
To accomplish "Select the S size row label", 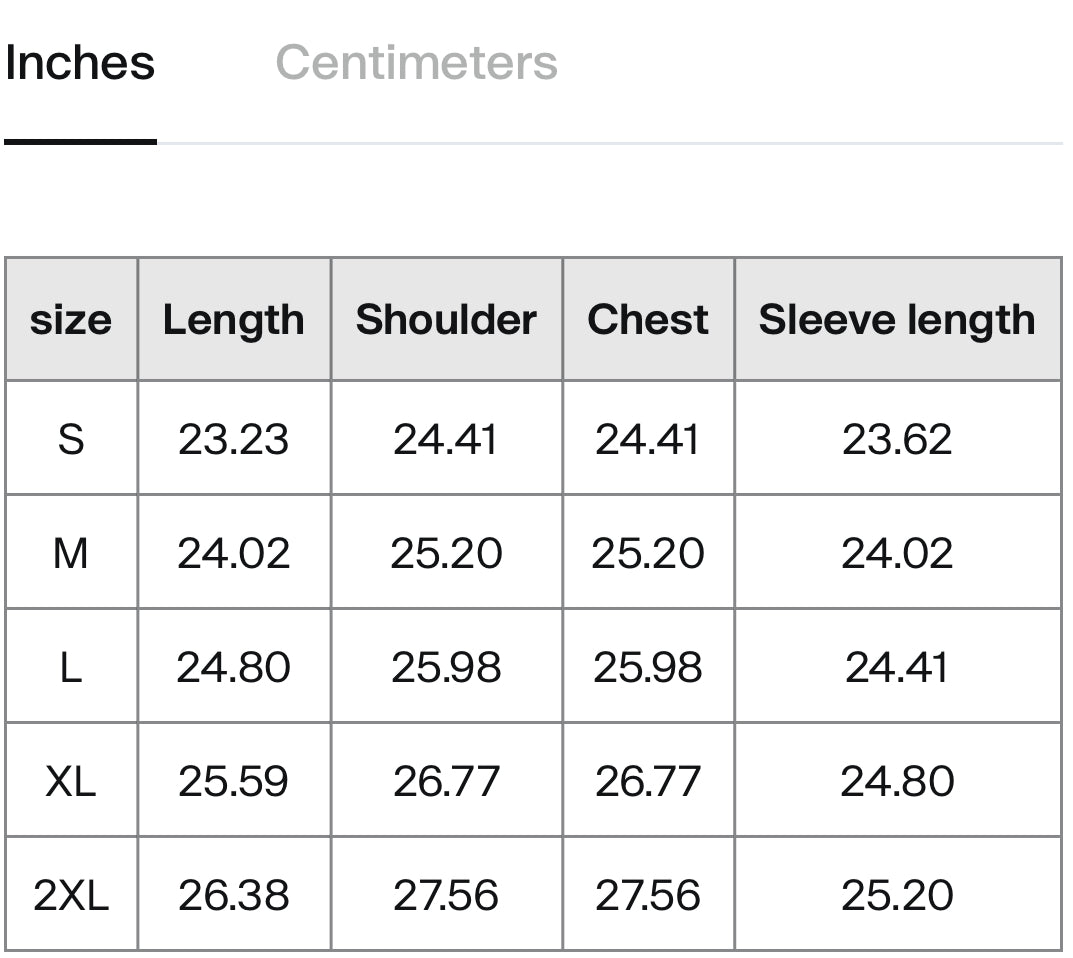I will point(71,439).
